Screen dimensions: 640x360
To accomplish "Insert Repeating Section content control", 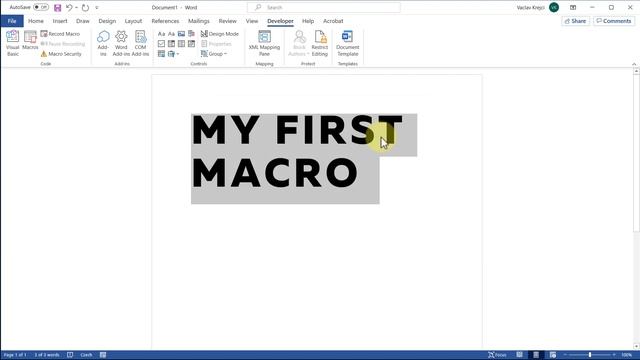I will pyautogui.click(x=162, y=53).
